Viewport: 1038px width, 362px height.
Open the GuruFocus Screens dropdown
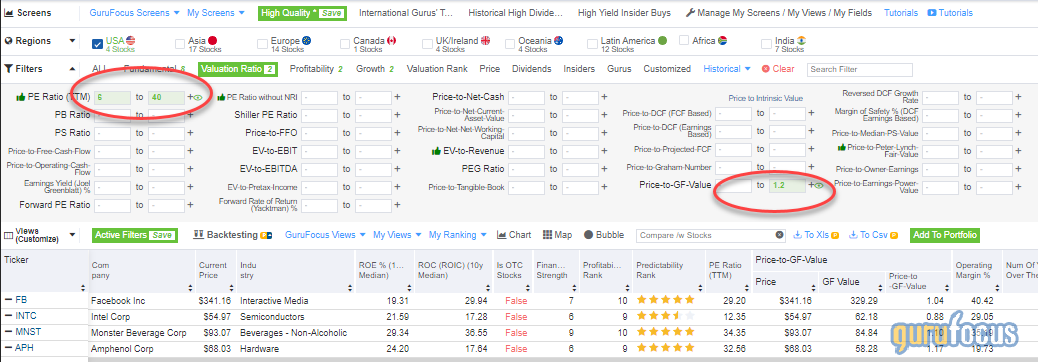tap(134, 13)
